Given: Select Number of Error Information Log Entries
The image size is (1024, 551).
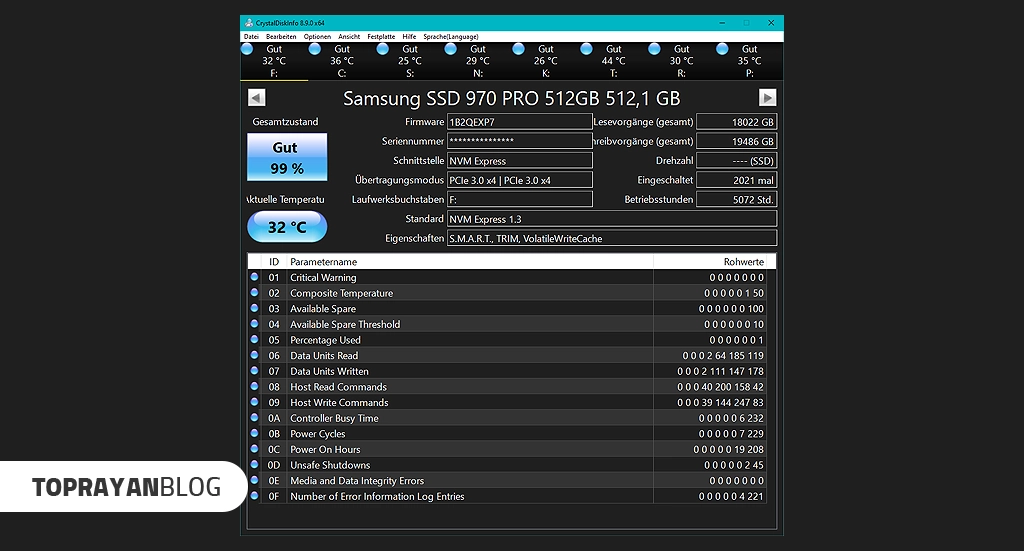Looking at the screenshot, I should point(506,497).
